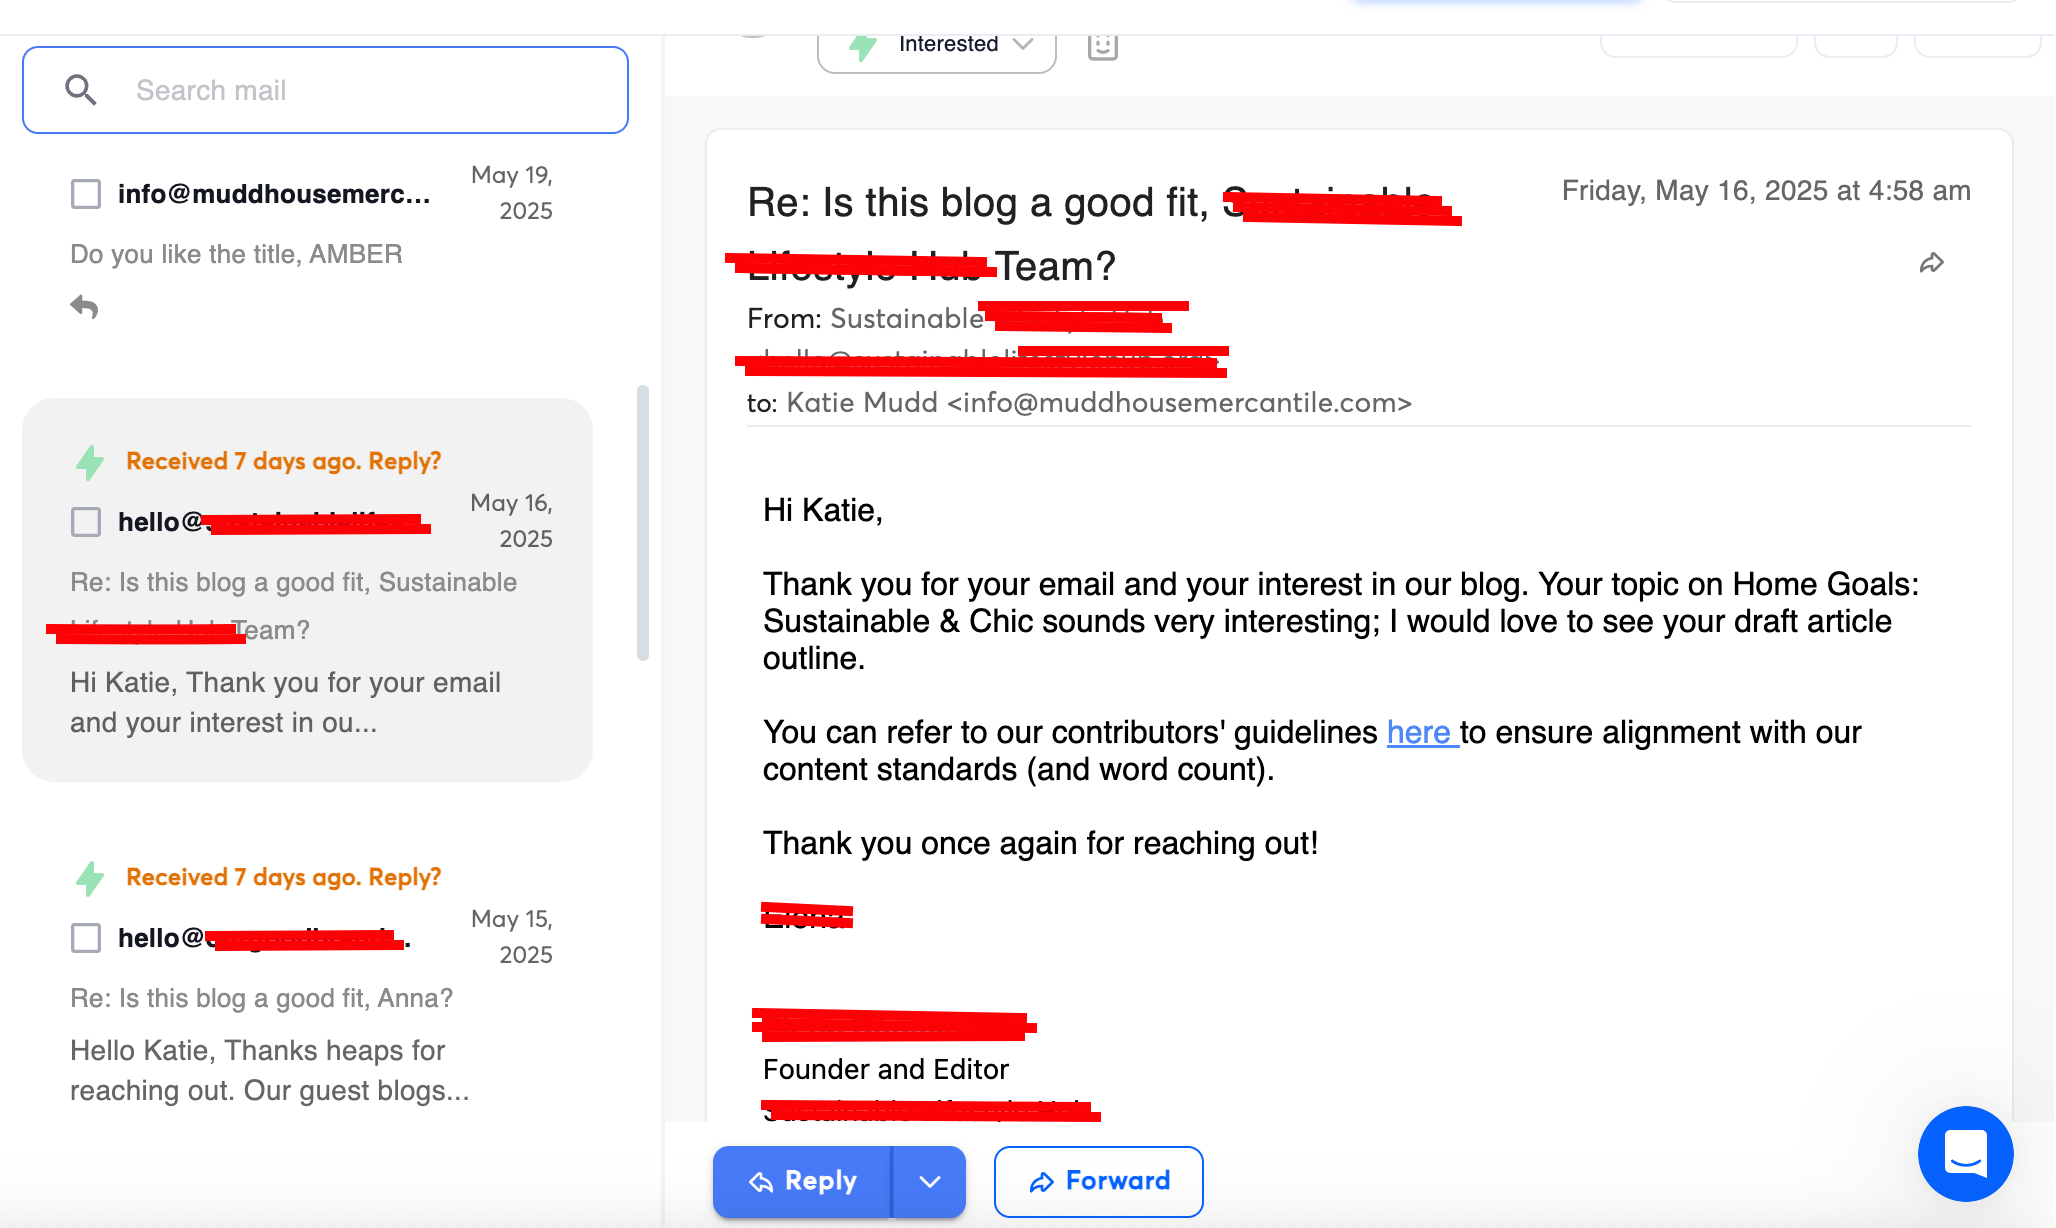
Task: Check the info@muddhousemerc email checkbox
Action: pyautogui.click(x=86, y=194)
